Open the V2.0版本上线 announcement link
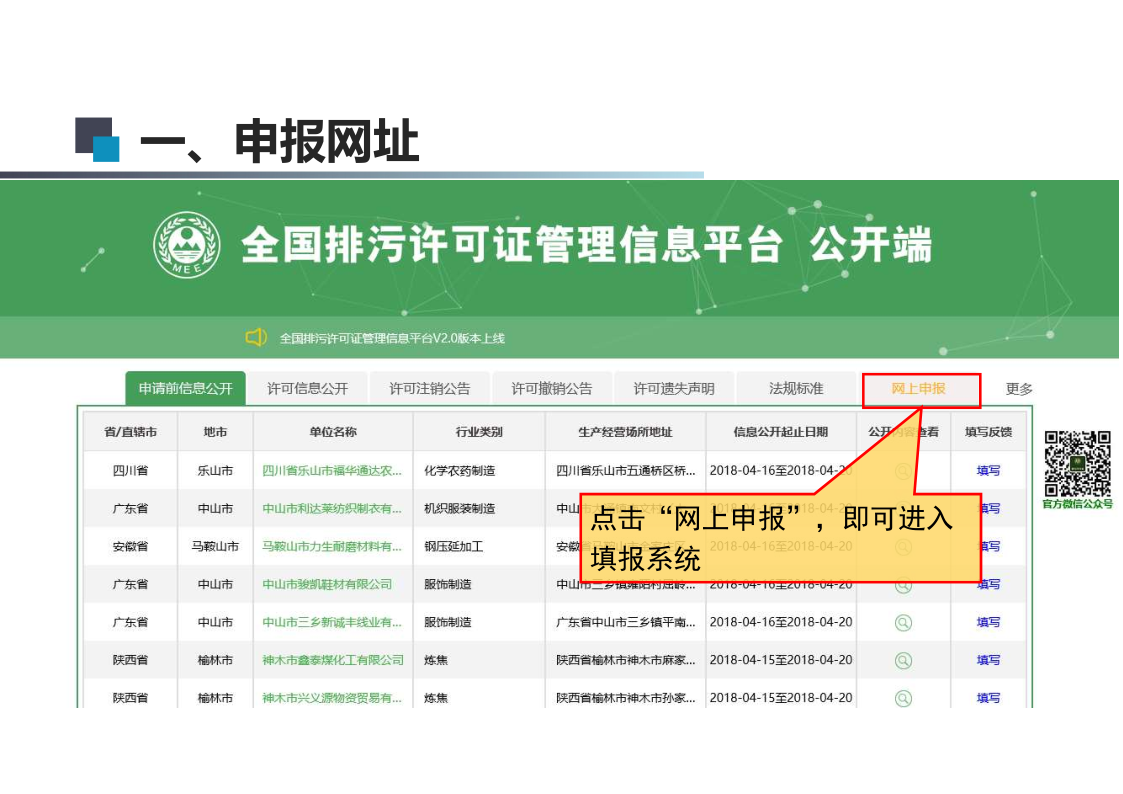 tap(392, 338)
